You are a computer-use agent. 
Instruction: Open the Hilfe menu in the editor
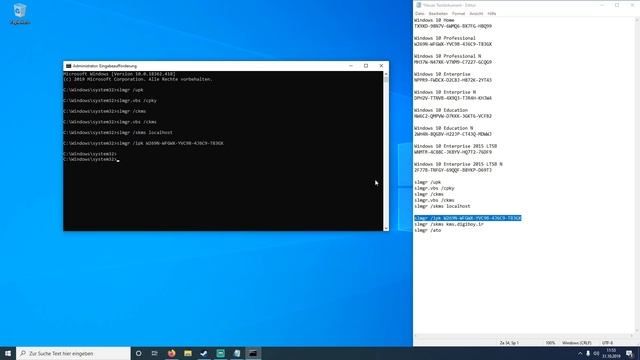(491, 13)
